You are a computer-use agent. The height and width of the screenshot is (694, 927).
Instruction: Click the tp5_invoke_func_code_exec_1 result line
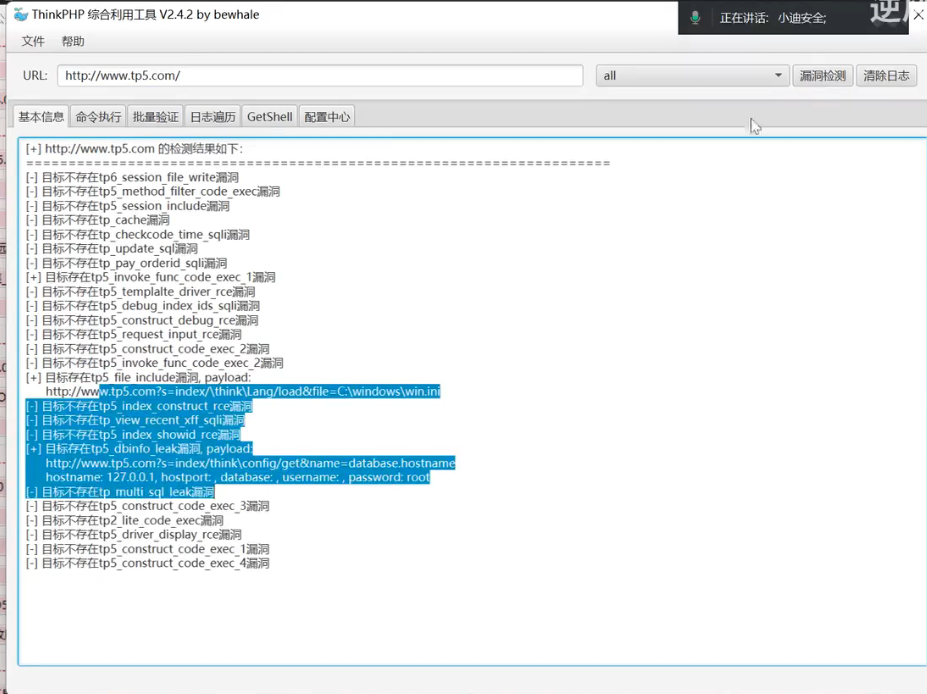point(151,277)
